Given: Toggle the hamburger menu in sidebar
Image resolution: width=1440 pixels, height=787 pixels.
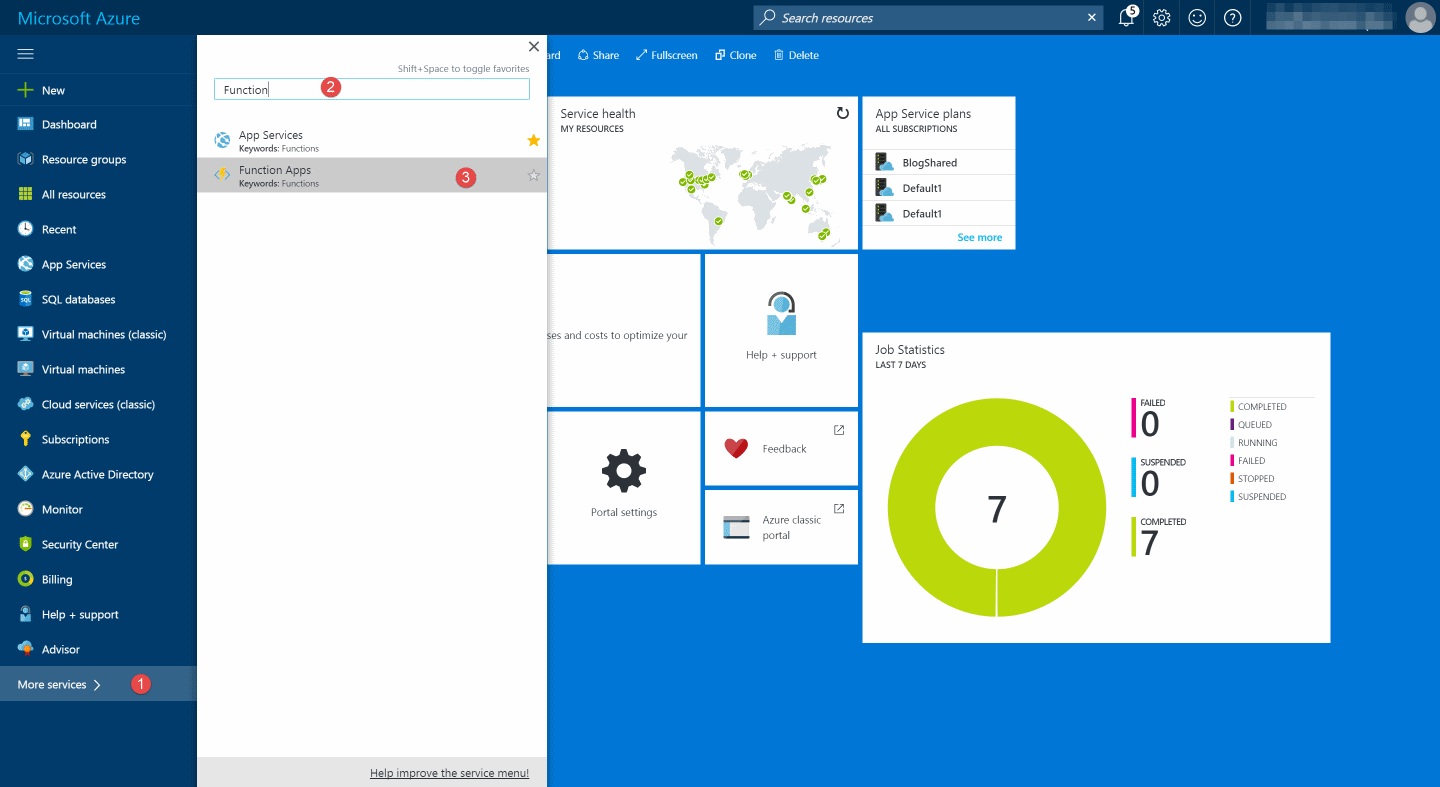Looking at the screenshot, I should (x=26, y=54).
